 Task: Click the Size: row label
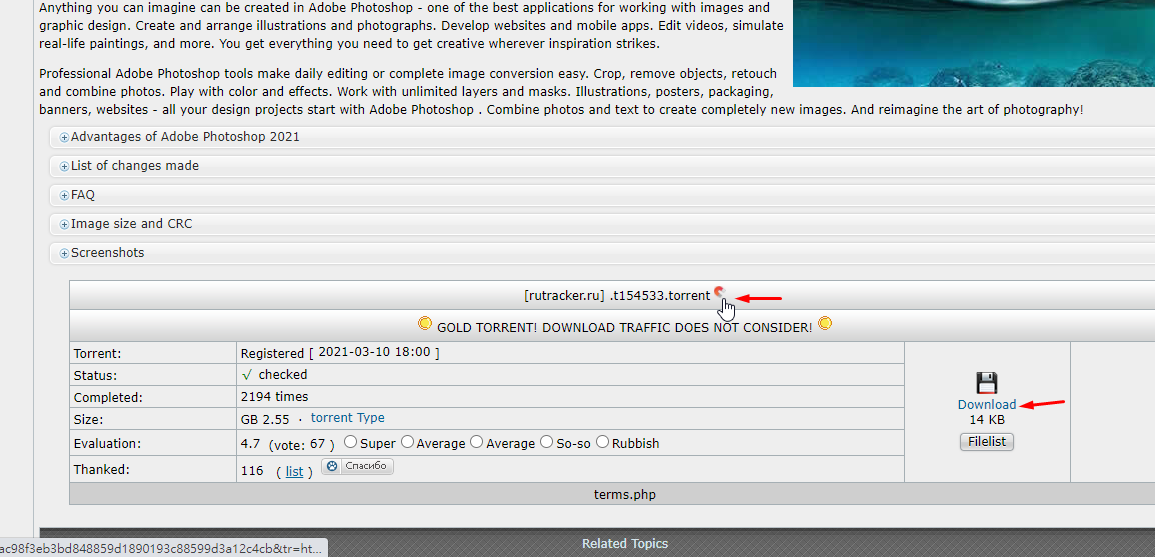coord(88,420)
